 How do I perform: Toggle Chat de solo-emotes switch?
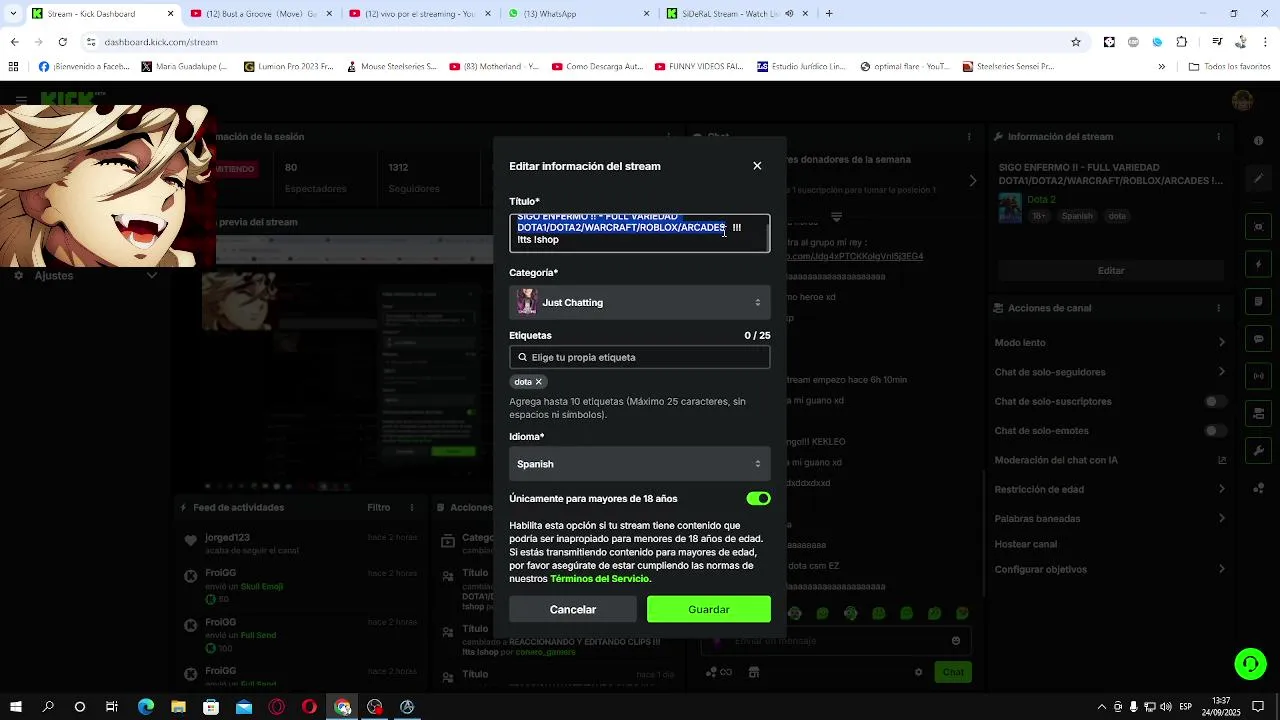point(1215,431)
